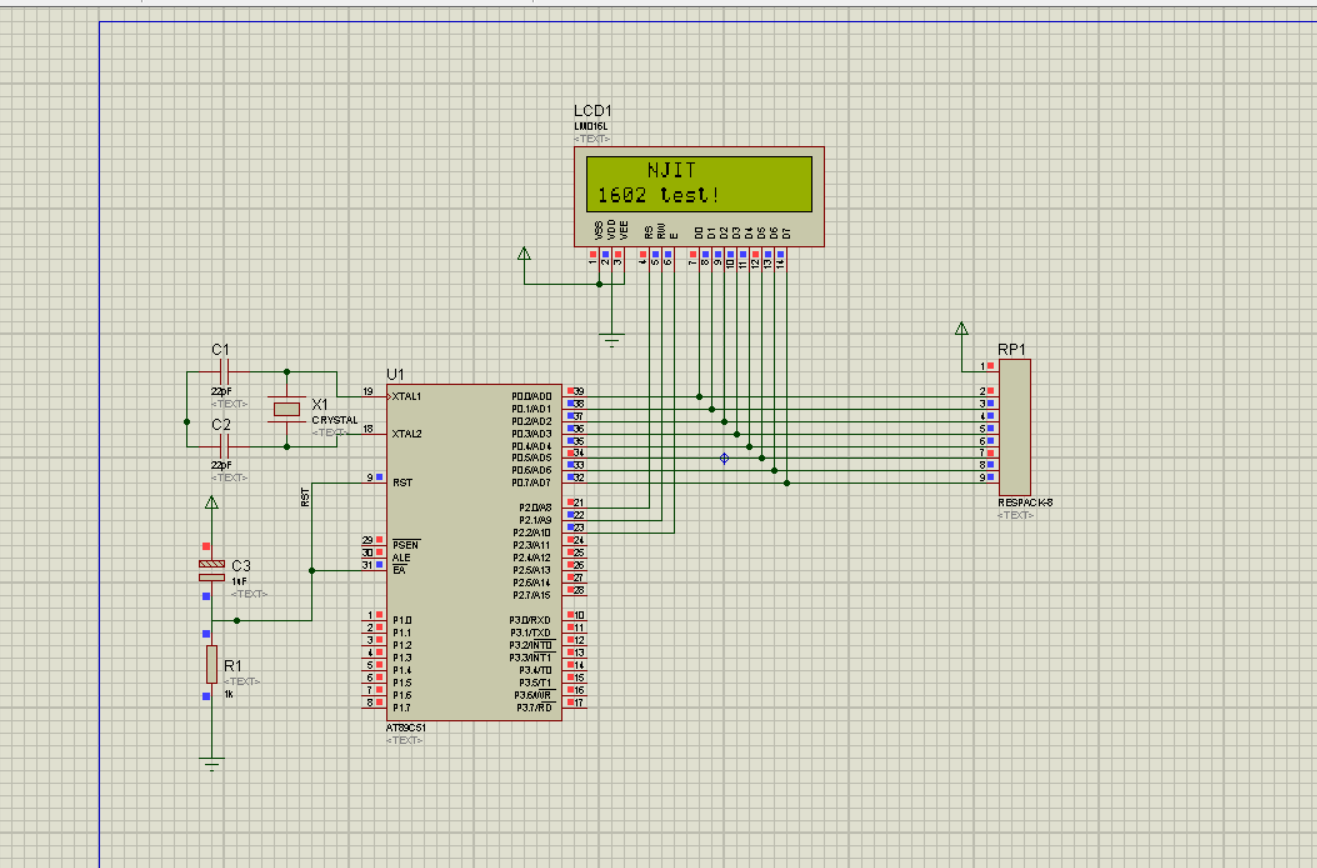Click the RP1 reference label
1317x868 pixels.
click(x=1012, y=349)
